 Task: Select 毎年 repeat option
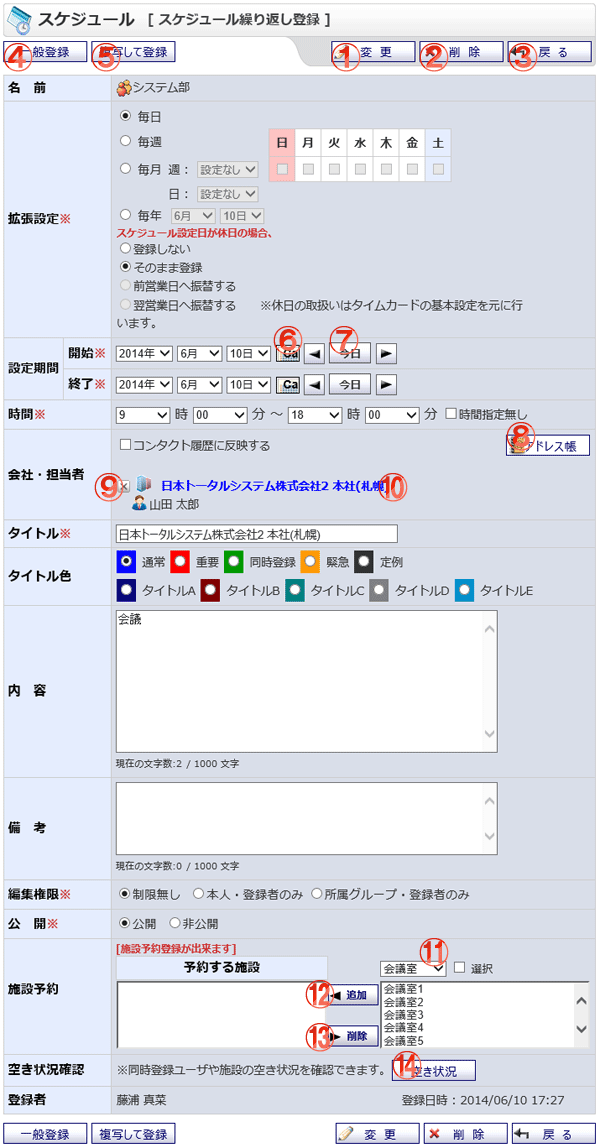click(124, 215)
